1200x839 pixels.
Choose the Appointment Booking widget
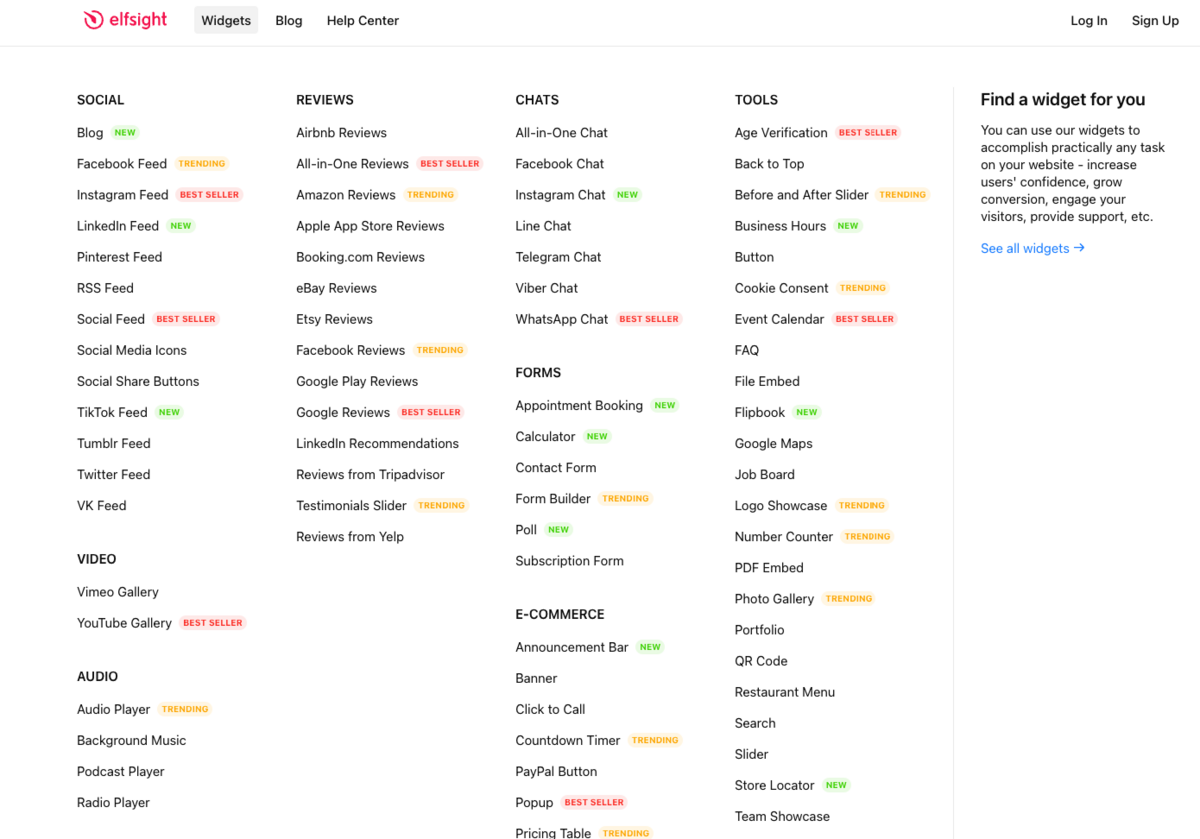pyautogui.click(x=579, y=405)
